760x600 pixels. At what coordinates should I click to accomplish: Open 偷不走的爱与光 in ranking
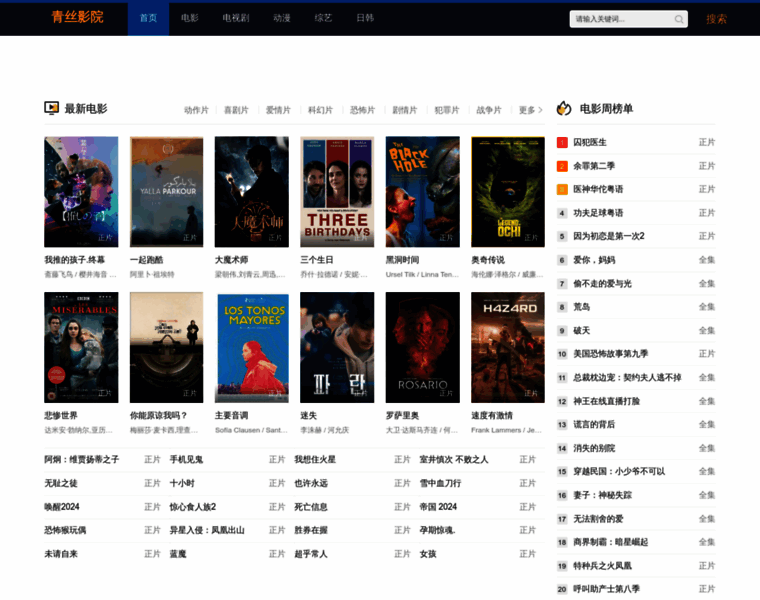(x=602, y=284)
